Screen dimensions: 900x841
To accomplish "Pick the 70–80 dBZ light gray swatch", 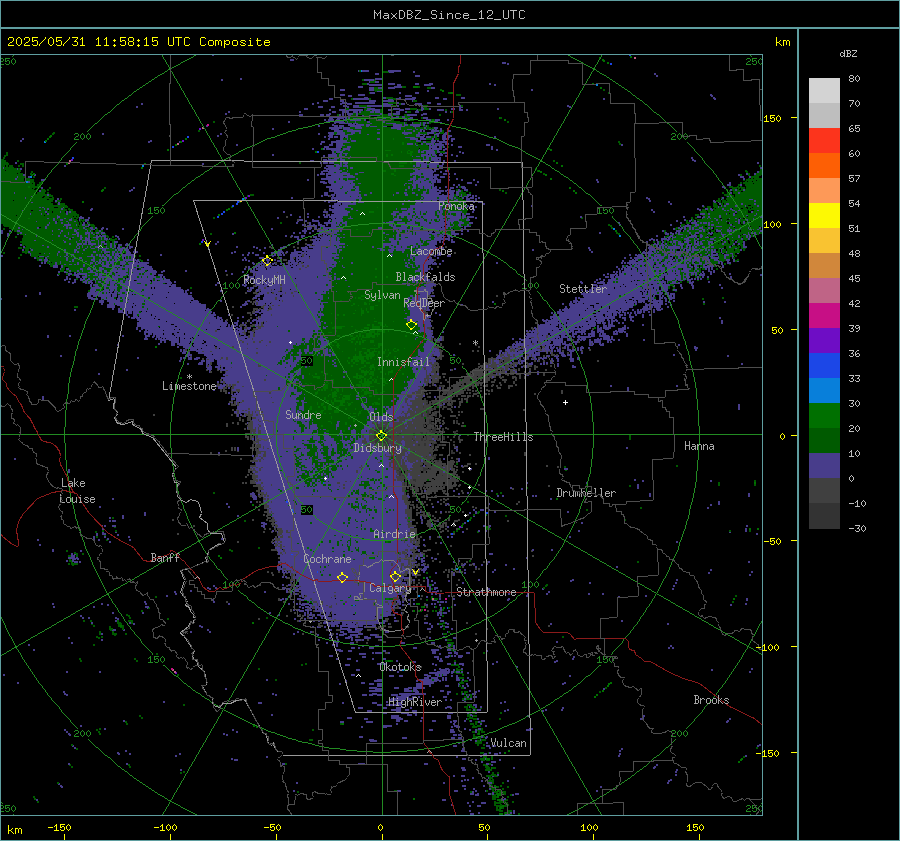I will [824, 91].
